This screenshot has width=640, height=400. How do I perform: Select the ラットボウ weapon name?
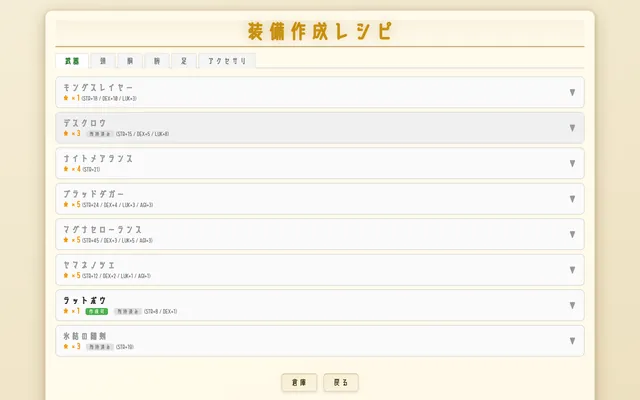[84, 300]
